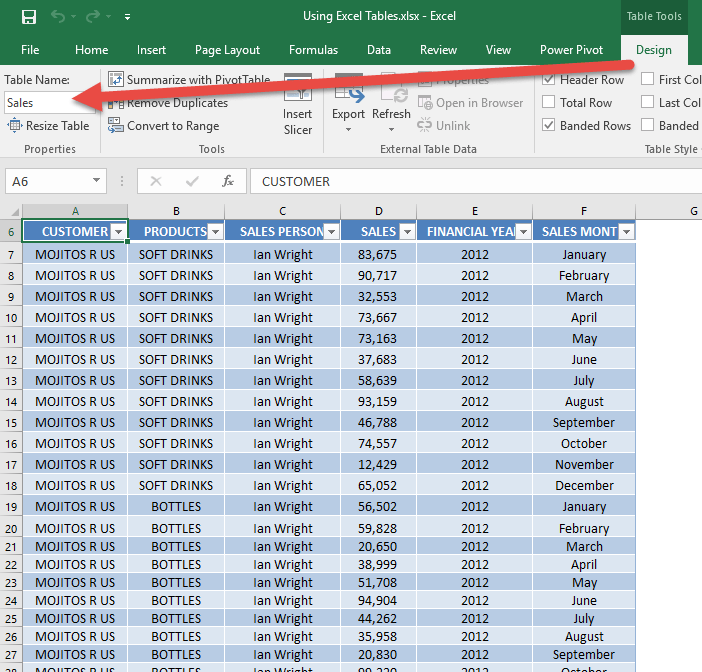This screenshot has width=702, height=672.
Task: Click the Refresh icon
Action: tap(393, 90)
